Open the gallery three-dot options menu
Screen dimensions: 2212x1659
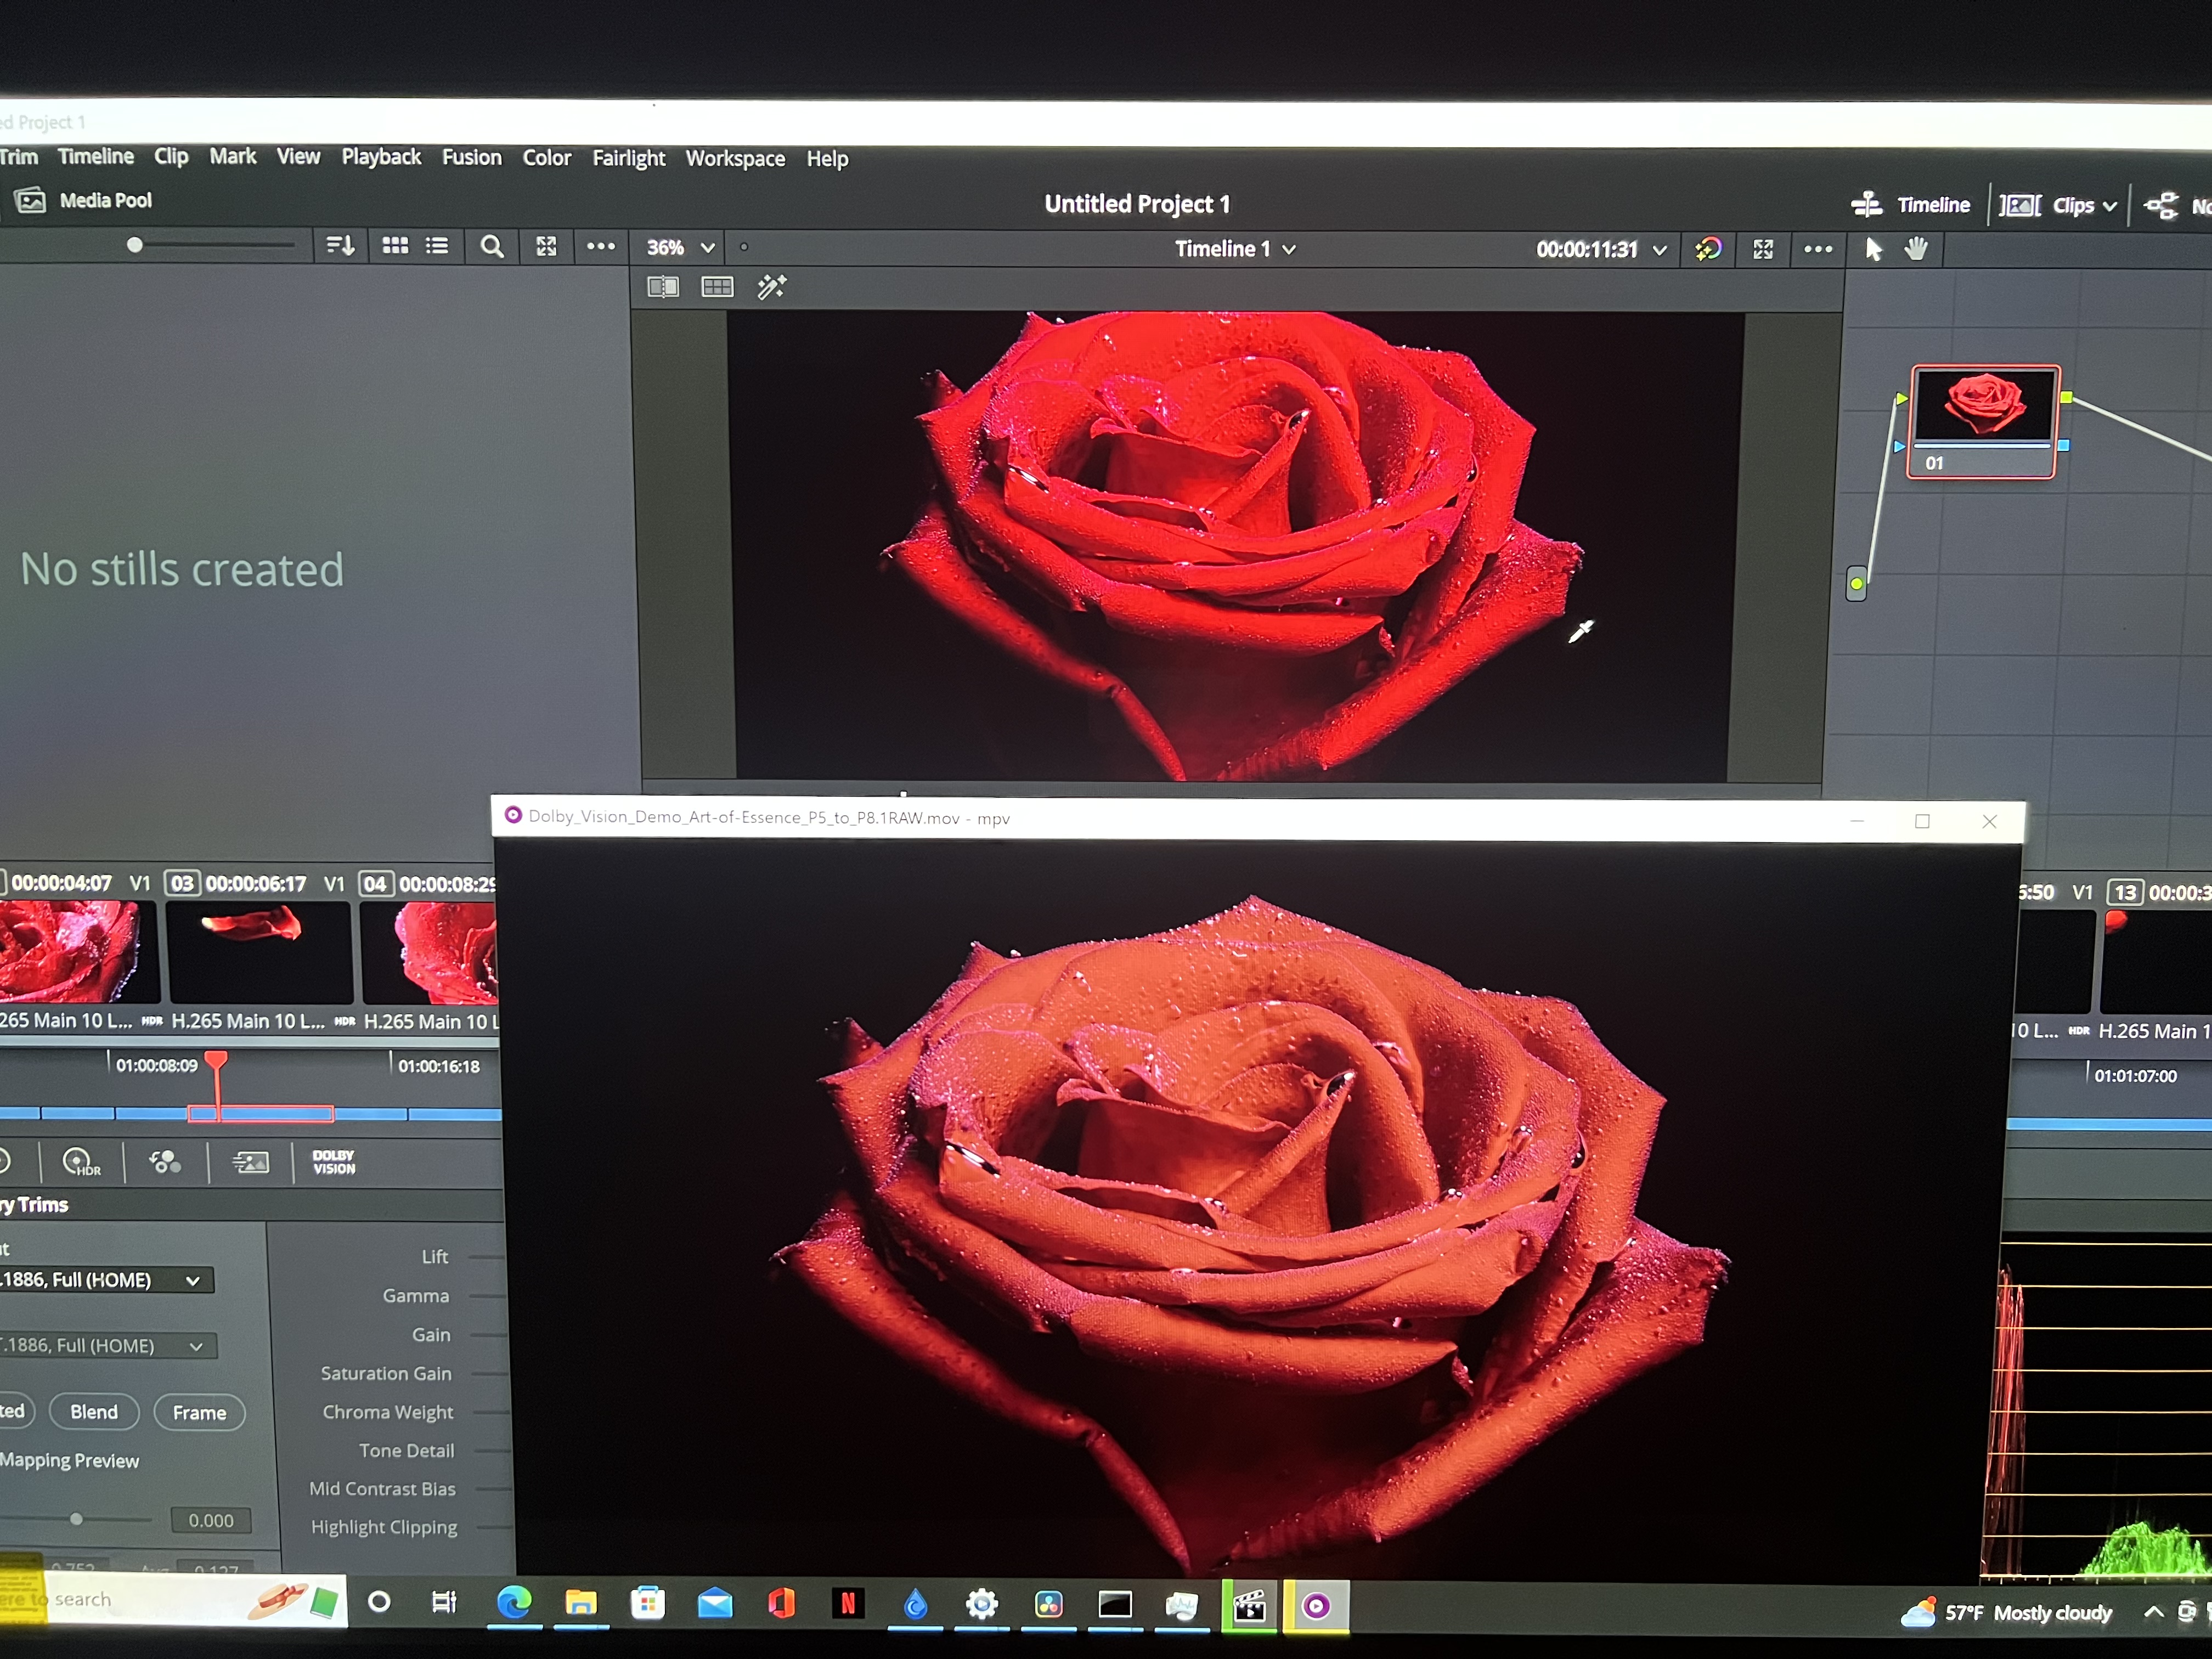tap(601, 246)
